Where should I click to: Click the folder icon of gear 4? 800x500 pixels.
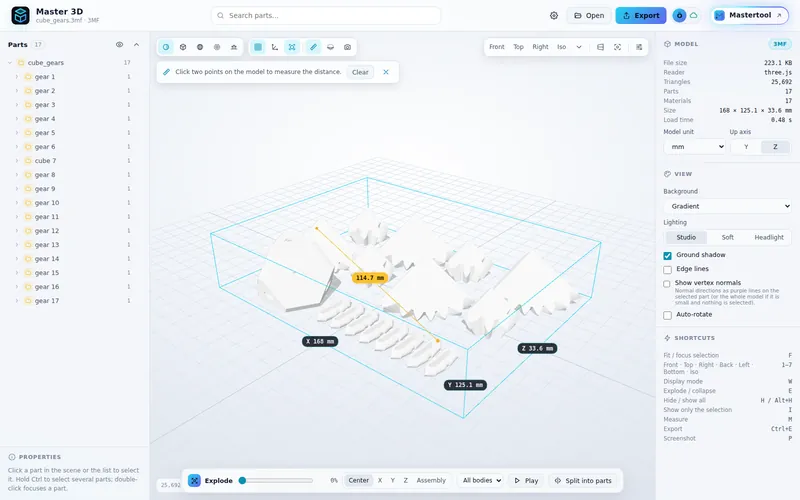pyautogui.click(x=29, y=119)
